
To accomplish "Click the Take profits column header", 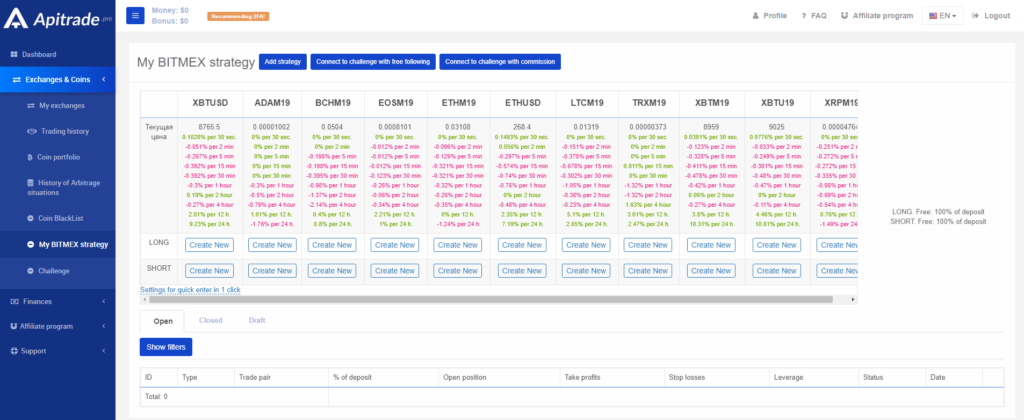I will (x=611, y=378).
